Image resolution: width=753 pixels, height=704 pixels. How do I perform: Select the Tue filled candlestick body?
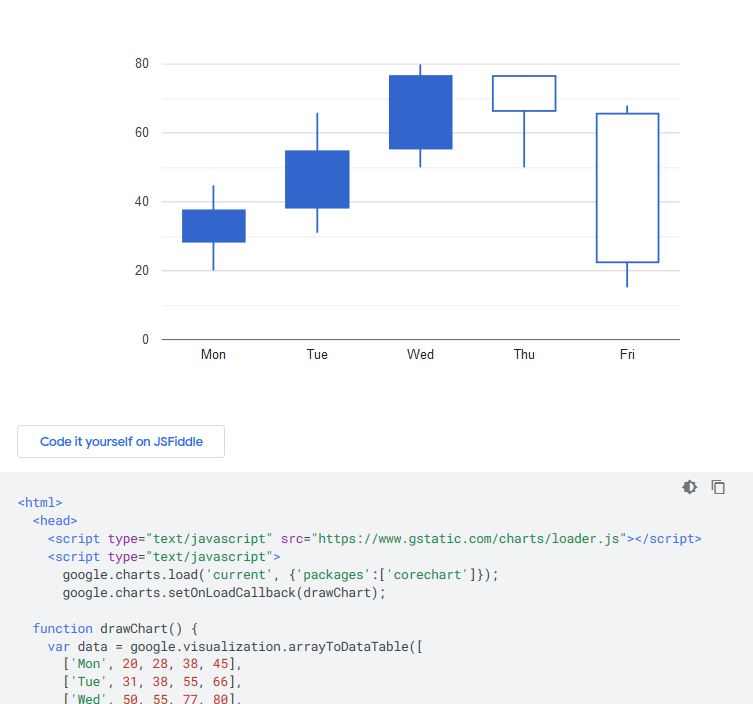(317, 179)
